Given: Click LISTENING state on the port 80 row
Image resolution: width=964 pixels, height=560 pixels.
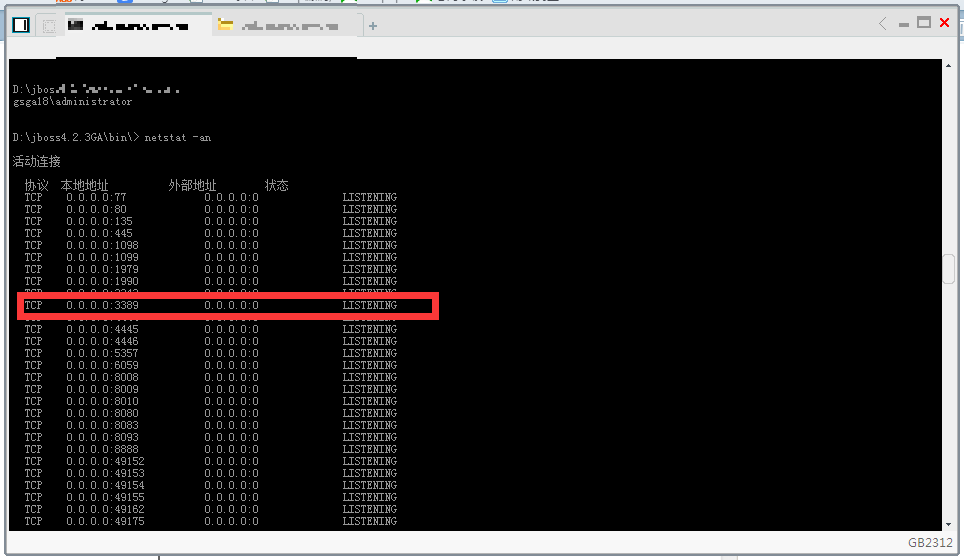Looking at the screenshot, I should pos(369,209).
